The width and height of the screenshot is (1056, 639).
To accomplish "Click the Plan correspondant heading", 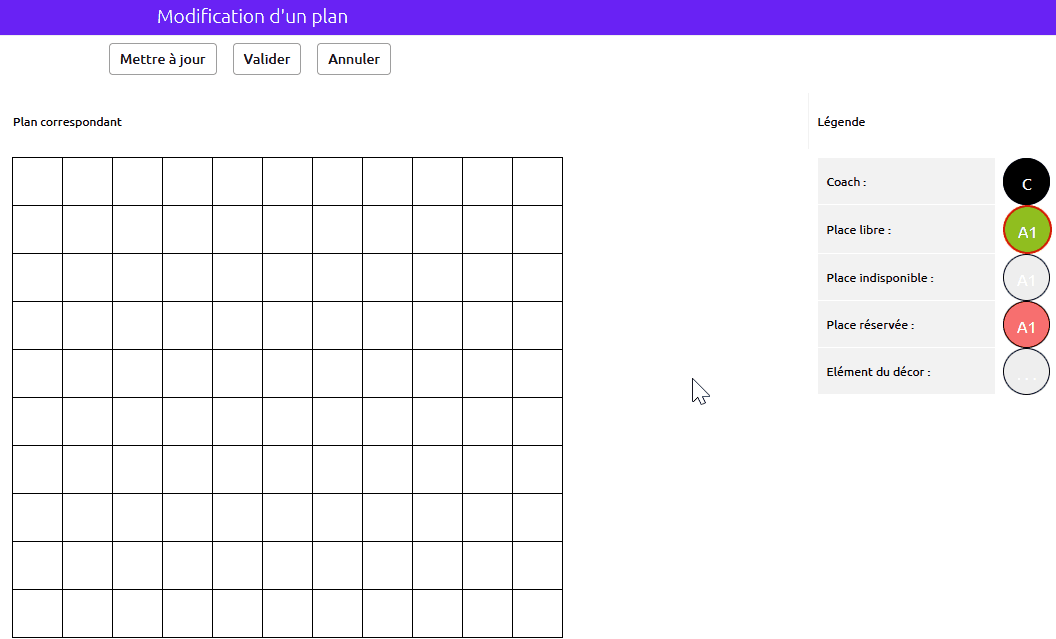I will click(x=67, y=122).
